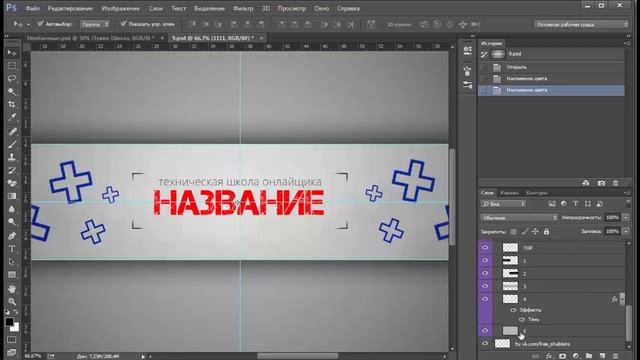Select the Eyedropper tool
Viewport: 640px width, 360px height.
coord(12,117)
